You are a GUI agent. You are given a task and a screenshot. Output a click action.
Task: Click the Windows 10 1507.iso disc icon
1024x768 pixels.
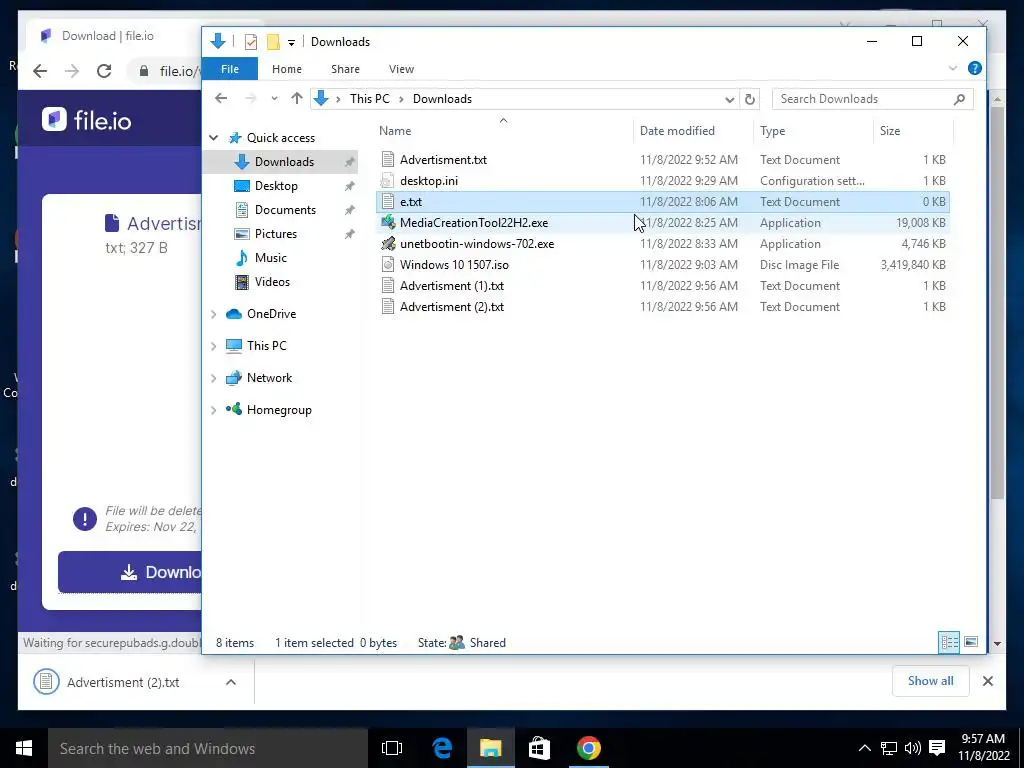[x=388, y=264]
